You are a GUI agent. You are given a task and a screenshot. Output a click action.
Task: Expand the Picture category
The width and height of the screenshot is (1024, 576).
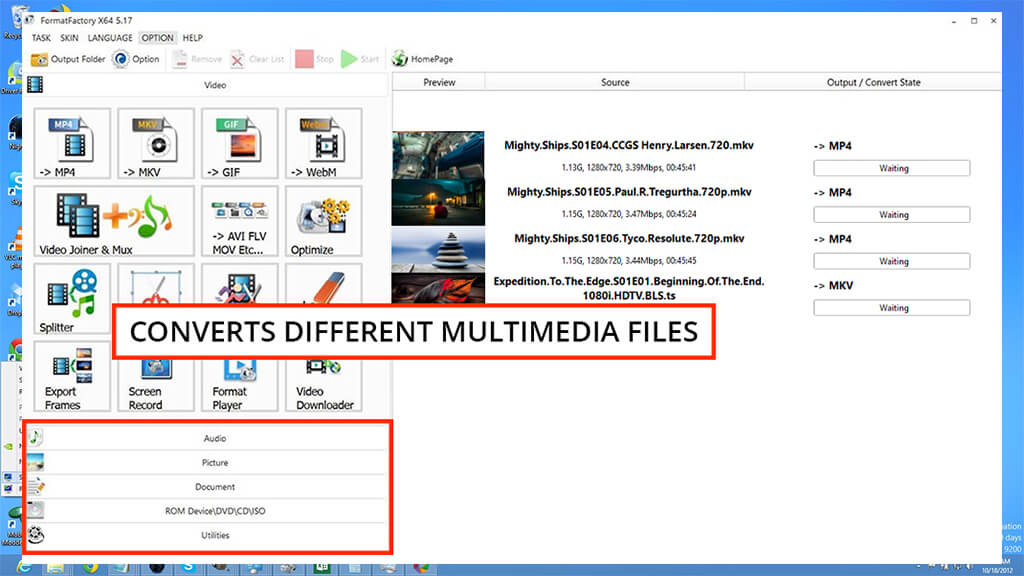click(207, 462)
